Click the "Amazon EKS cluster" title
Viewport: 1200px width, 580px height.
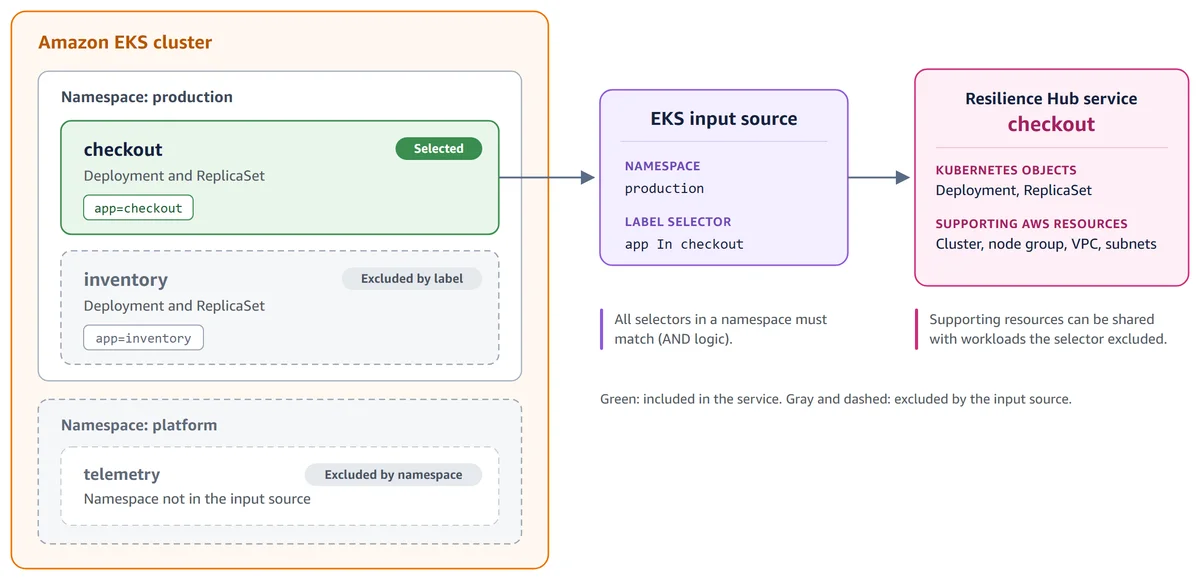tap(125, 43)
